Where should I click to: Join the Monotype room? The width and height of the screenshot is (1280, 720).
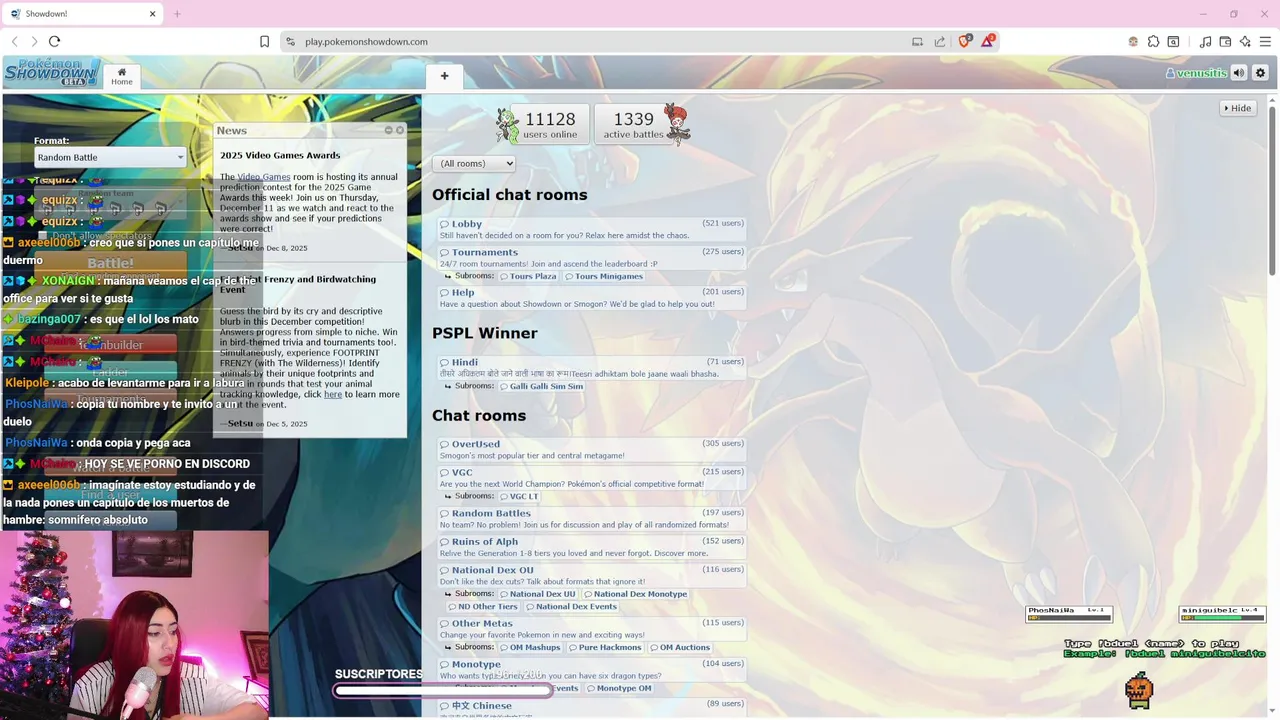[x=591, y=669]
